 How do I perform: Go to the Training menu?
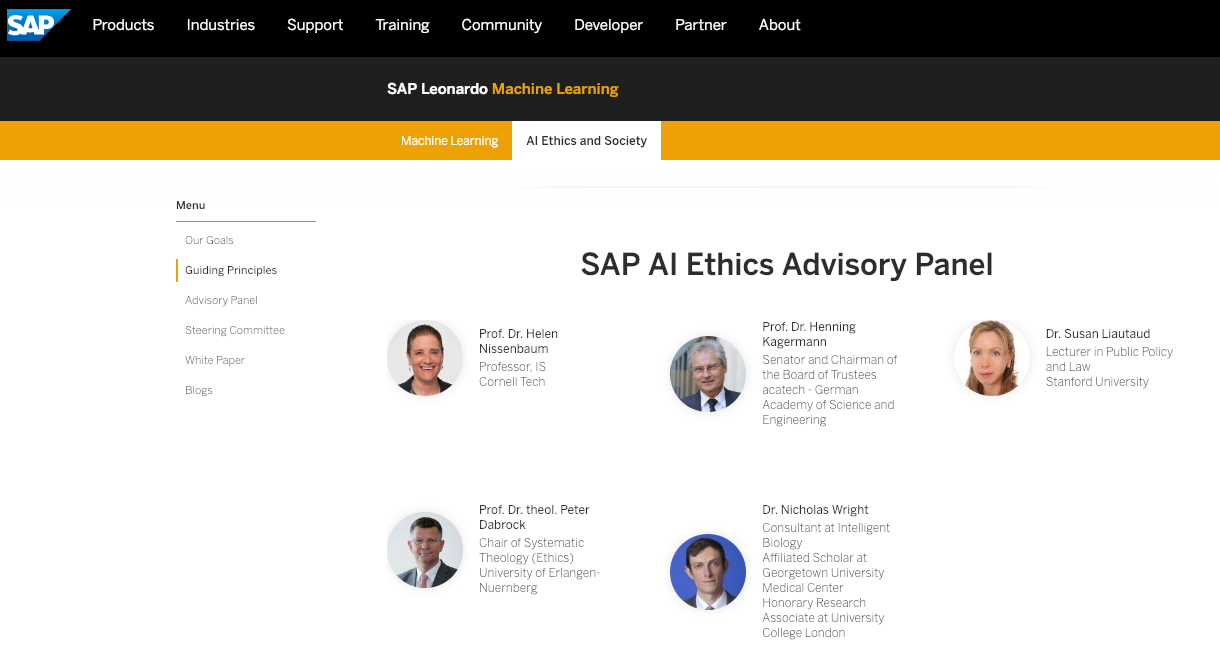(402, 25)
